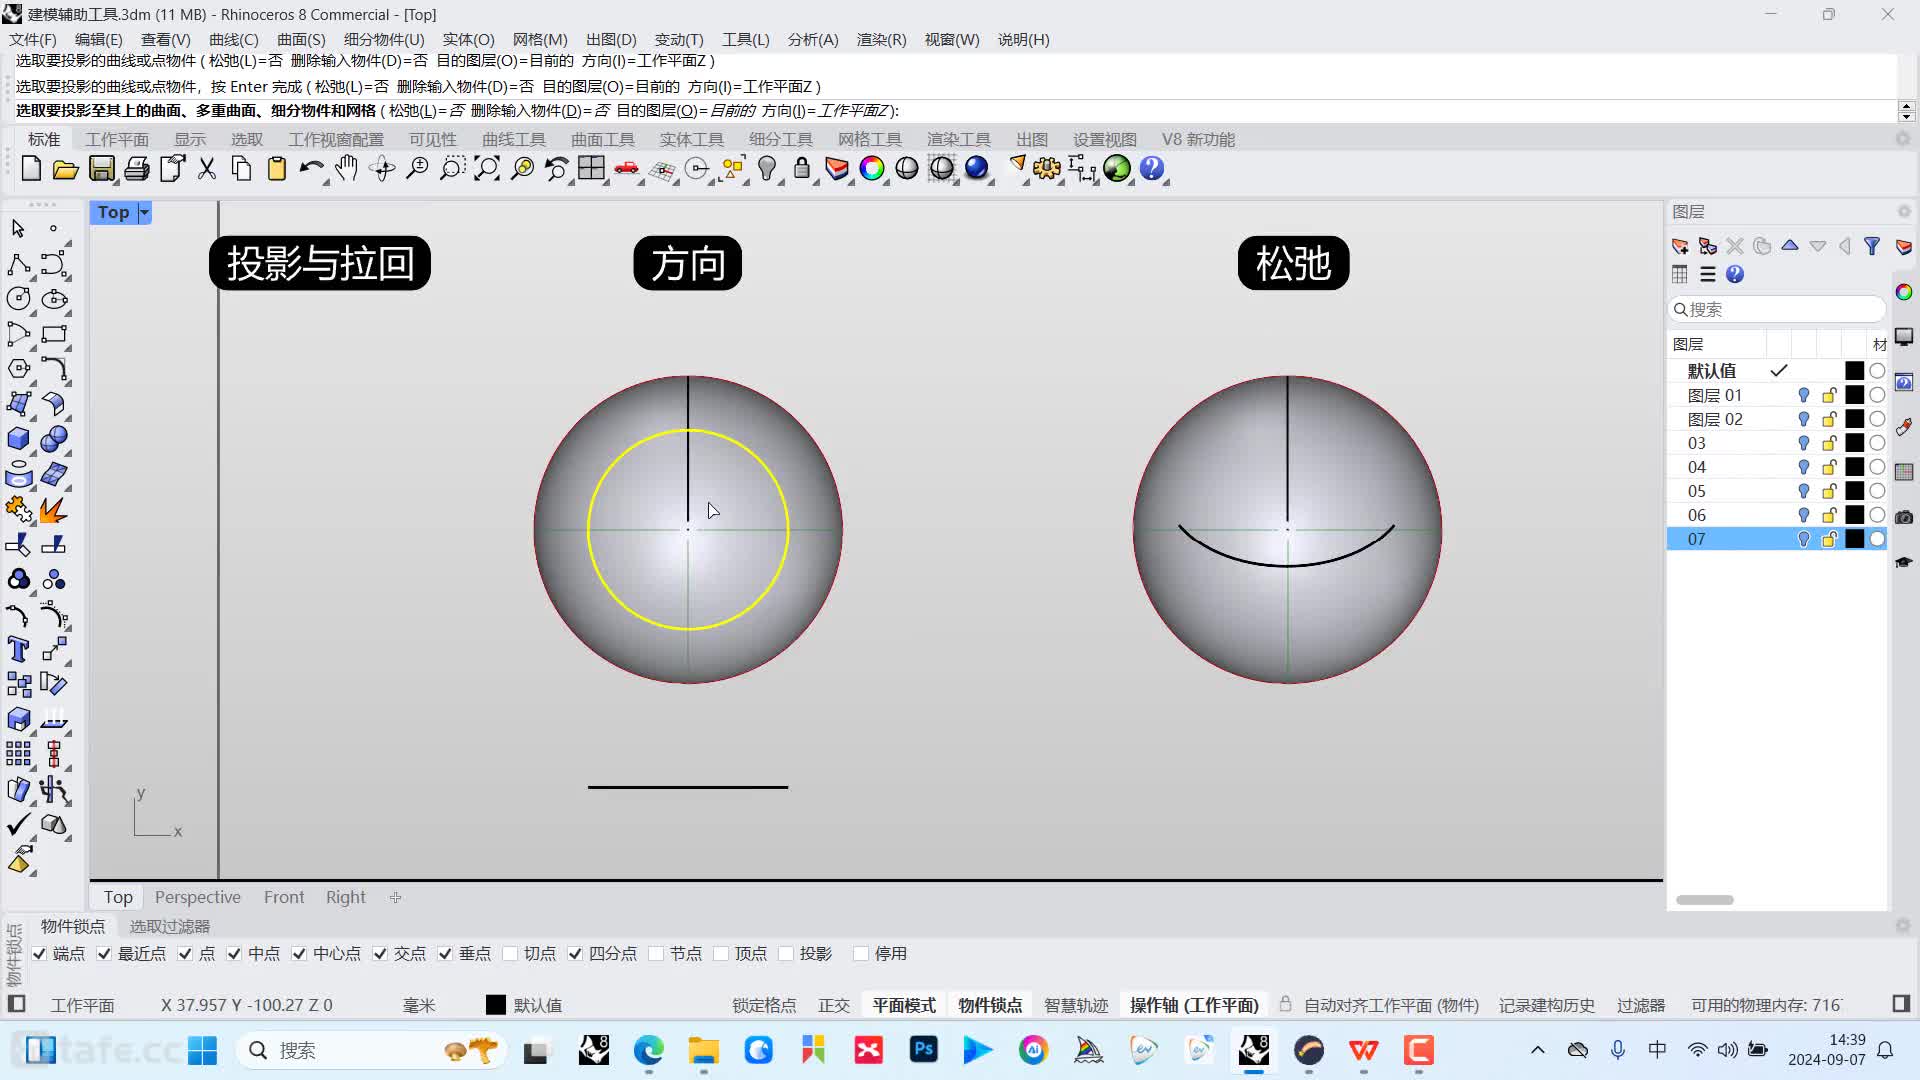Switch to the Perspective viewport tab
Screen dimensions: 1920x1080
click(198, 897)
